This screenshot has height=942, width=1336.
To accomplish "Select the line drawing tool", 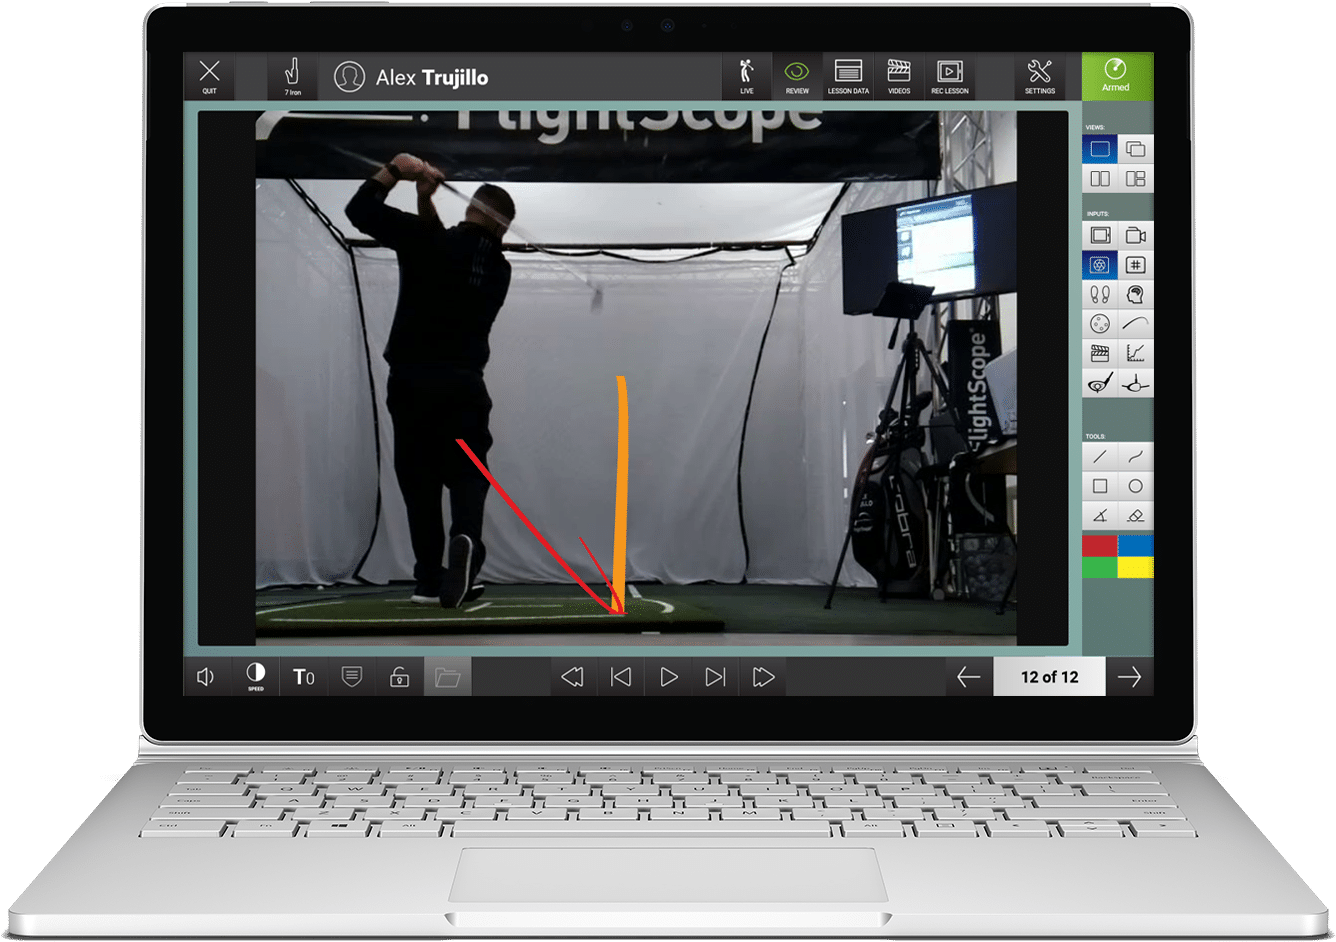I will [1100, 457].
